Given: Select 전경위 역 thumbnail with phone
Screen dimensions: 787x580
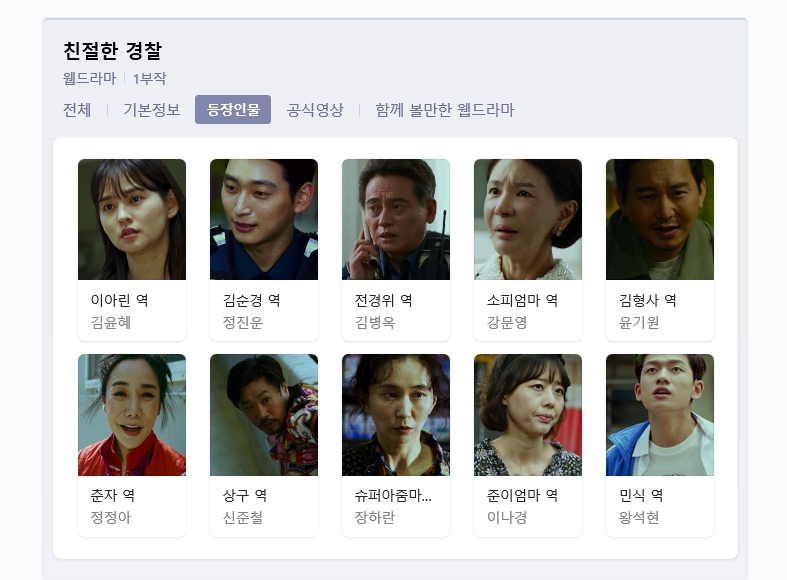Looking at the screenshot, I should tap(396, 219).
